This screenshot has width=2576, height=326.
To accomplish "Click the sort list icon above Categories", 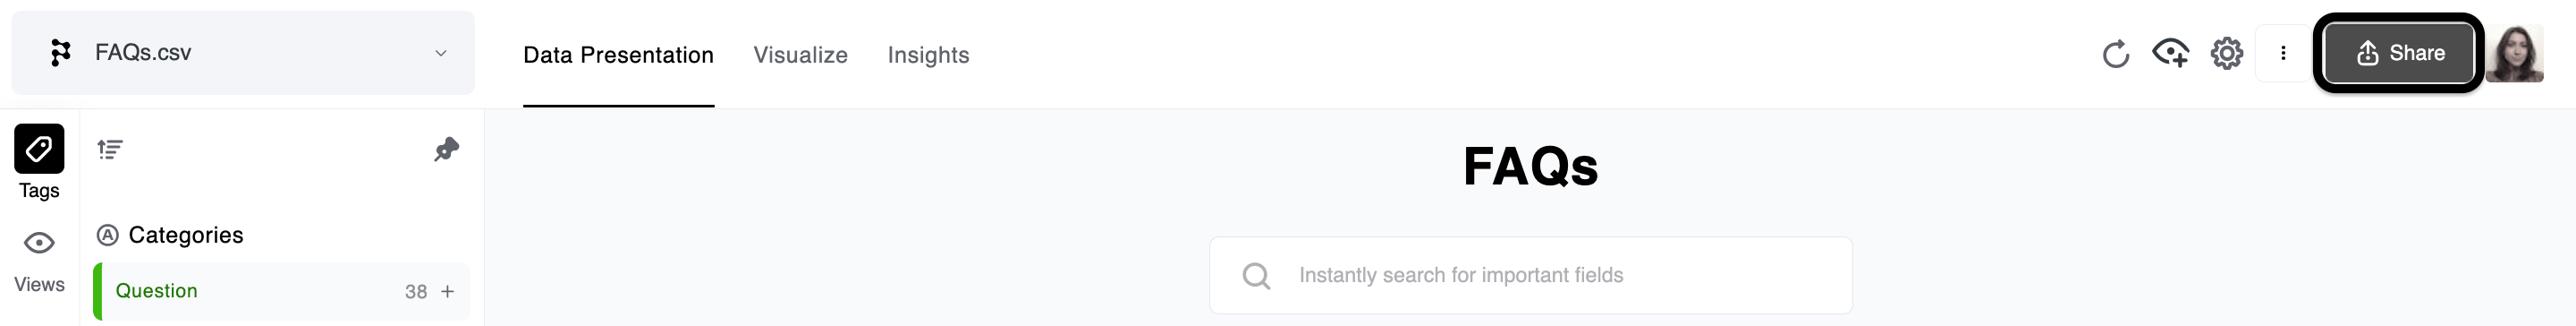I will coord(110,150).
